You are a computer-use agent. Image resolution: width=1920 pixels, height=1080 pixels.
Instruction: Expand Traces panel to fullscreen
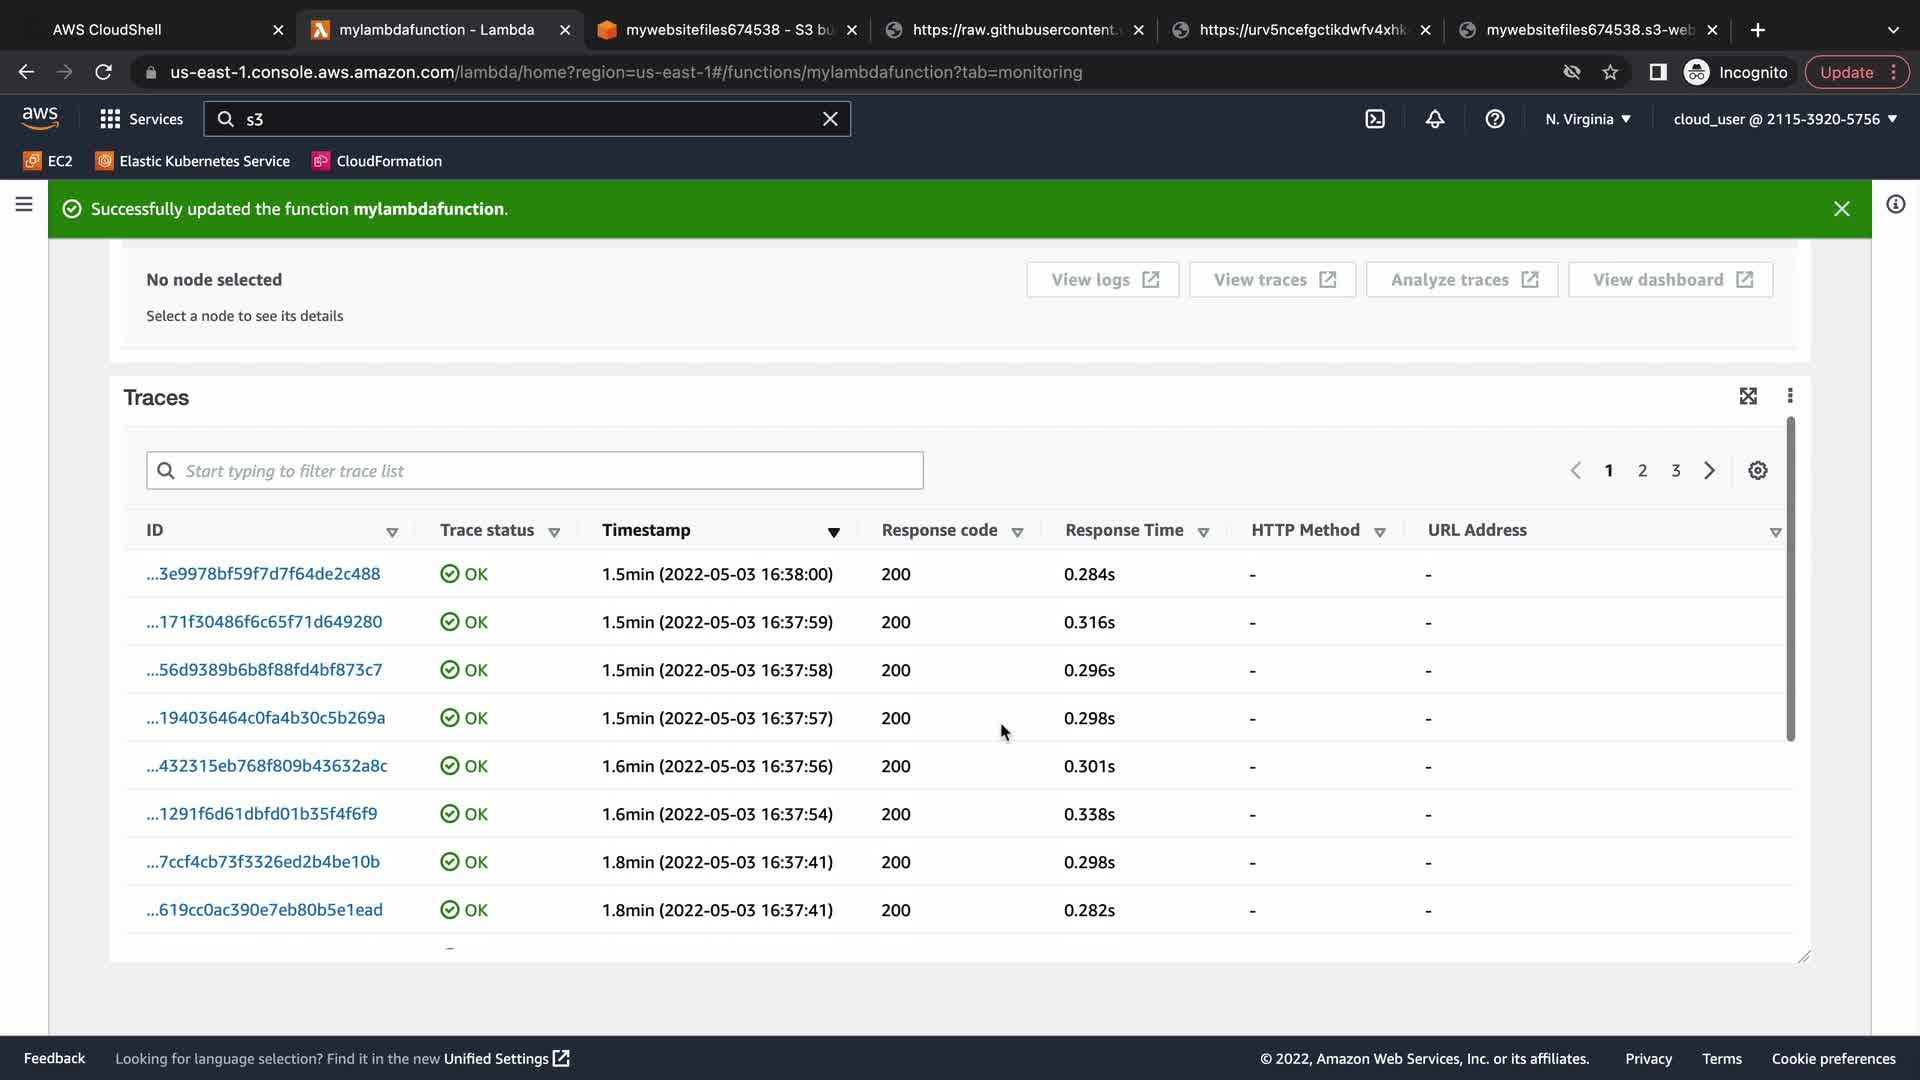pyautogui.click(x=1748, y=397)
